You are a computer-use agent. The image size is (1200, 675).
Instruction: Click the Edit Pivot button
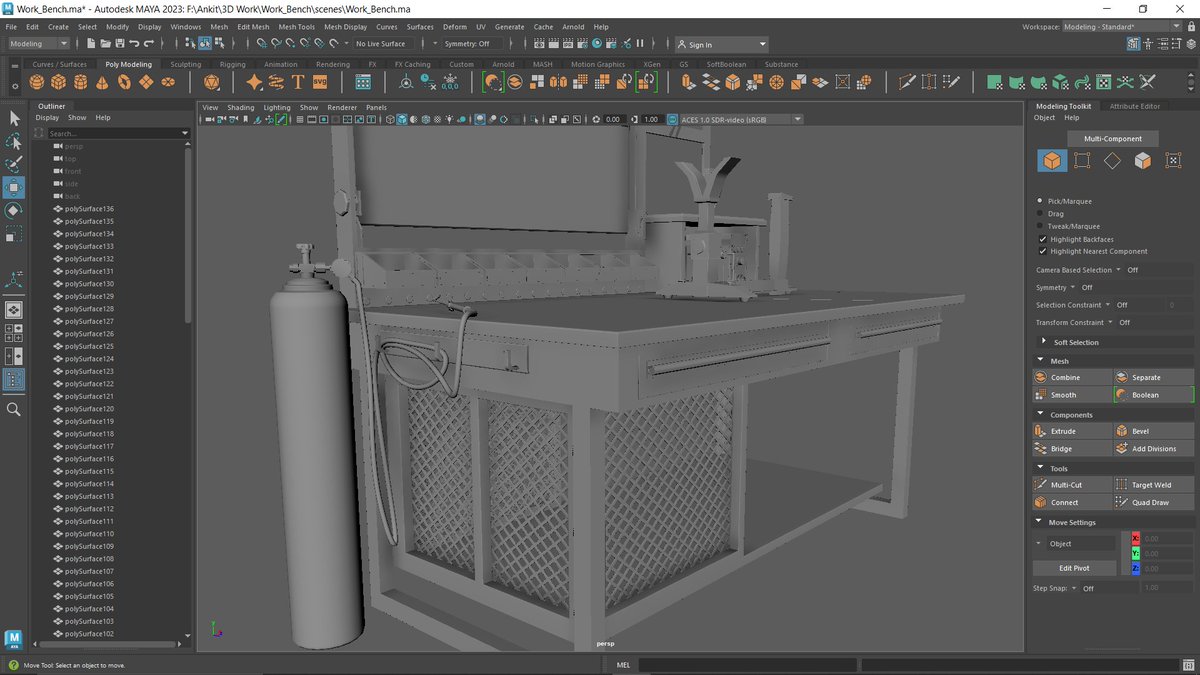point(1074,568)
